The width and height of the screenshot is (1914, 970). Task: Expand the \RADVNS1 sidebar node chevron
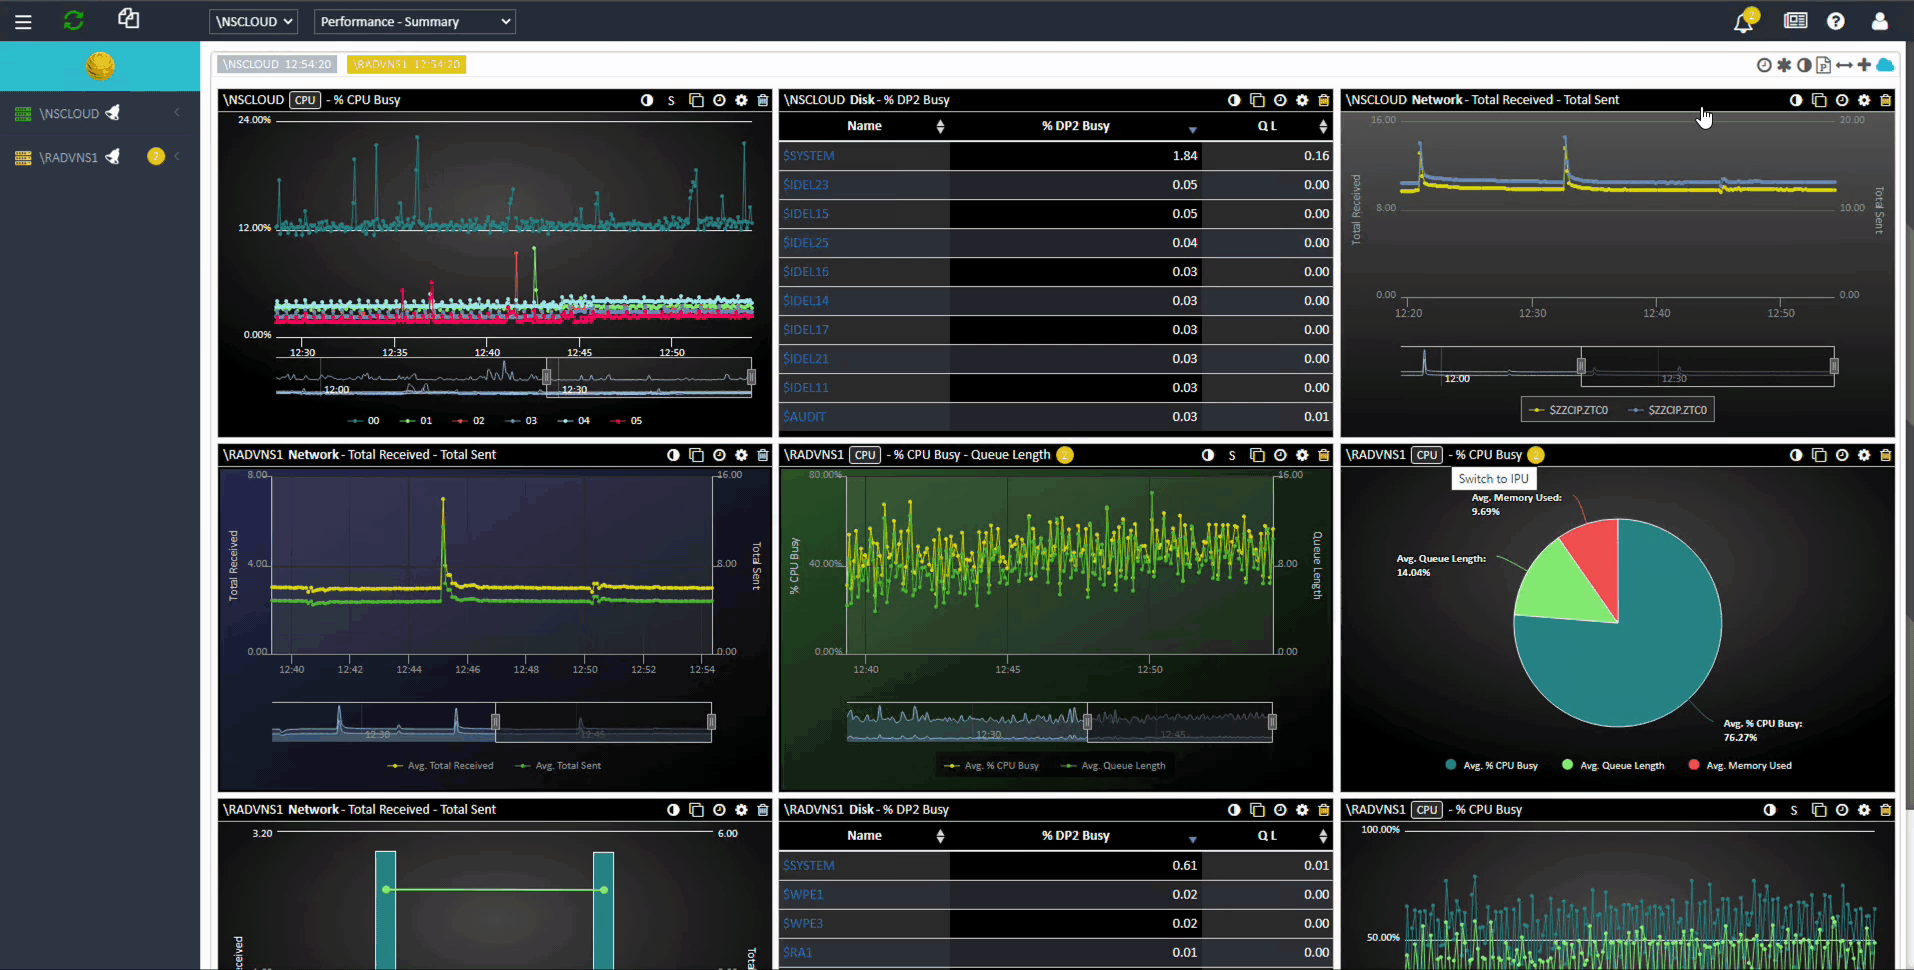click(177, 156)
